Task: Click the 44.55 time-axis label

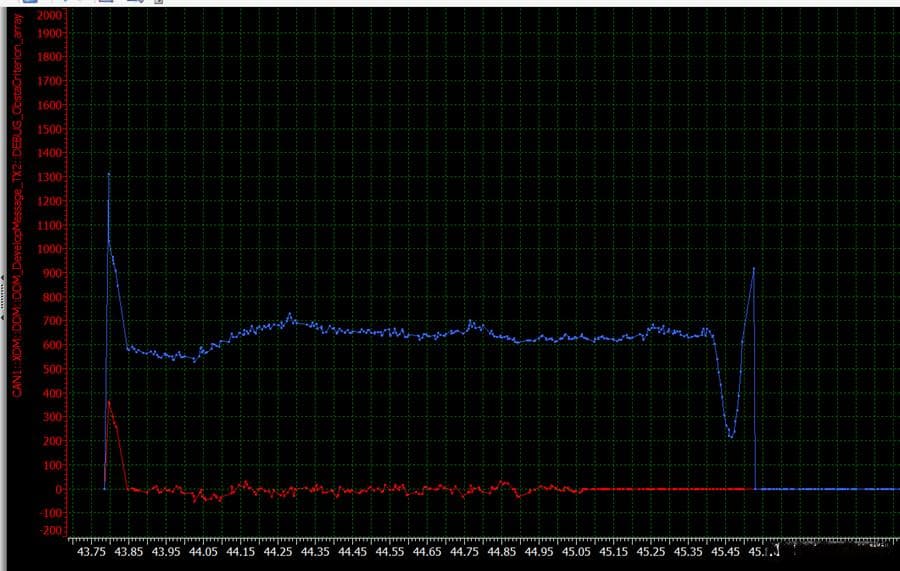Action: 390,552
